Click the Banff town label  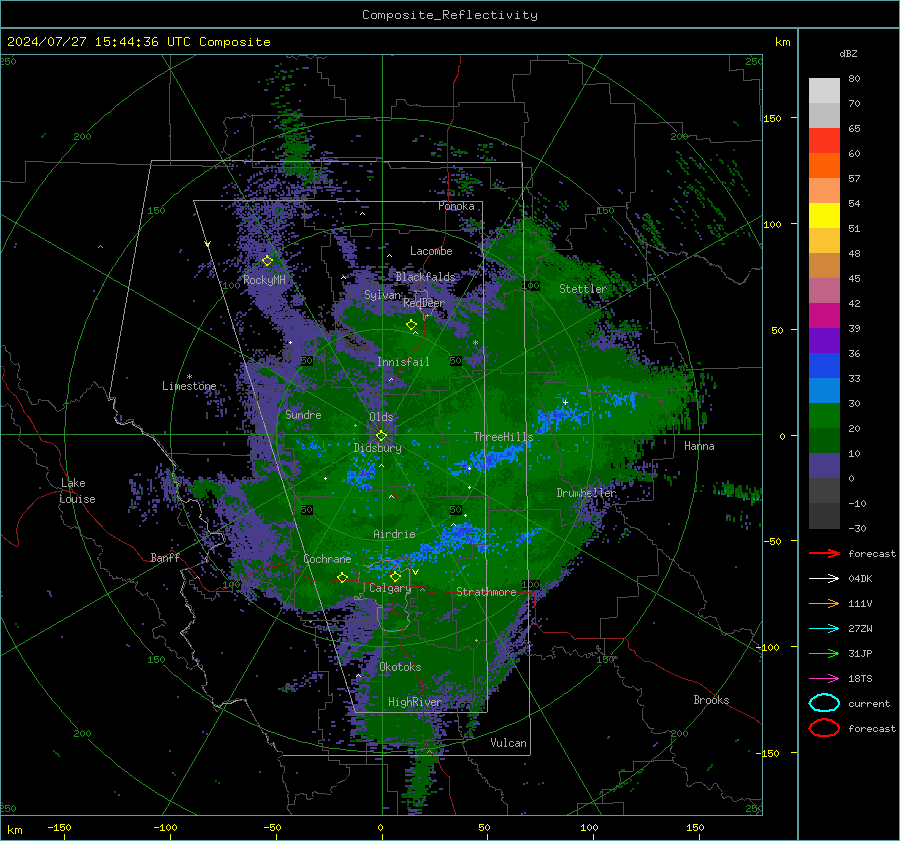pos(165,557)
